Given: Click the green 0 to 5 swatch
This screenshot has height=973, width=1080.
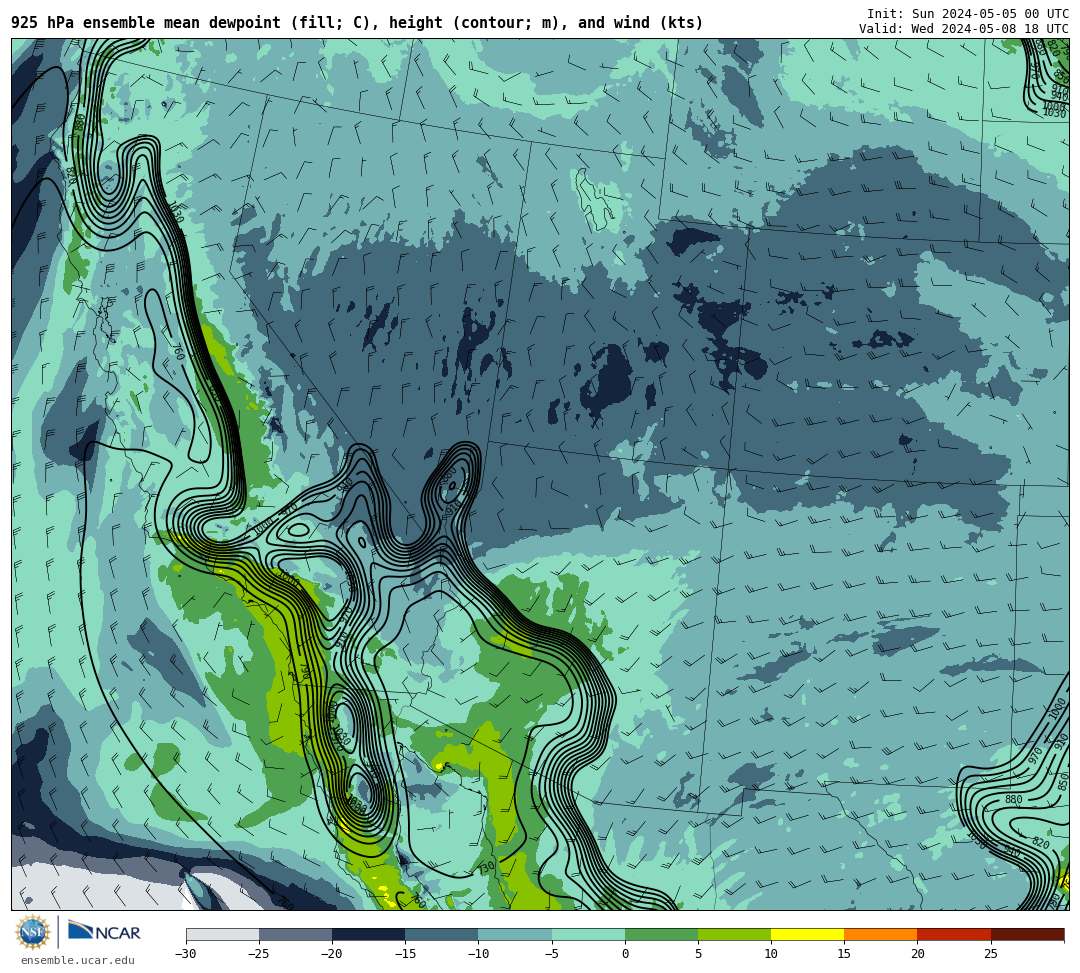Looking at the screenshot, I should [661, 934].
